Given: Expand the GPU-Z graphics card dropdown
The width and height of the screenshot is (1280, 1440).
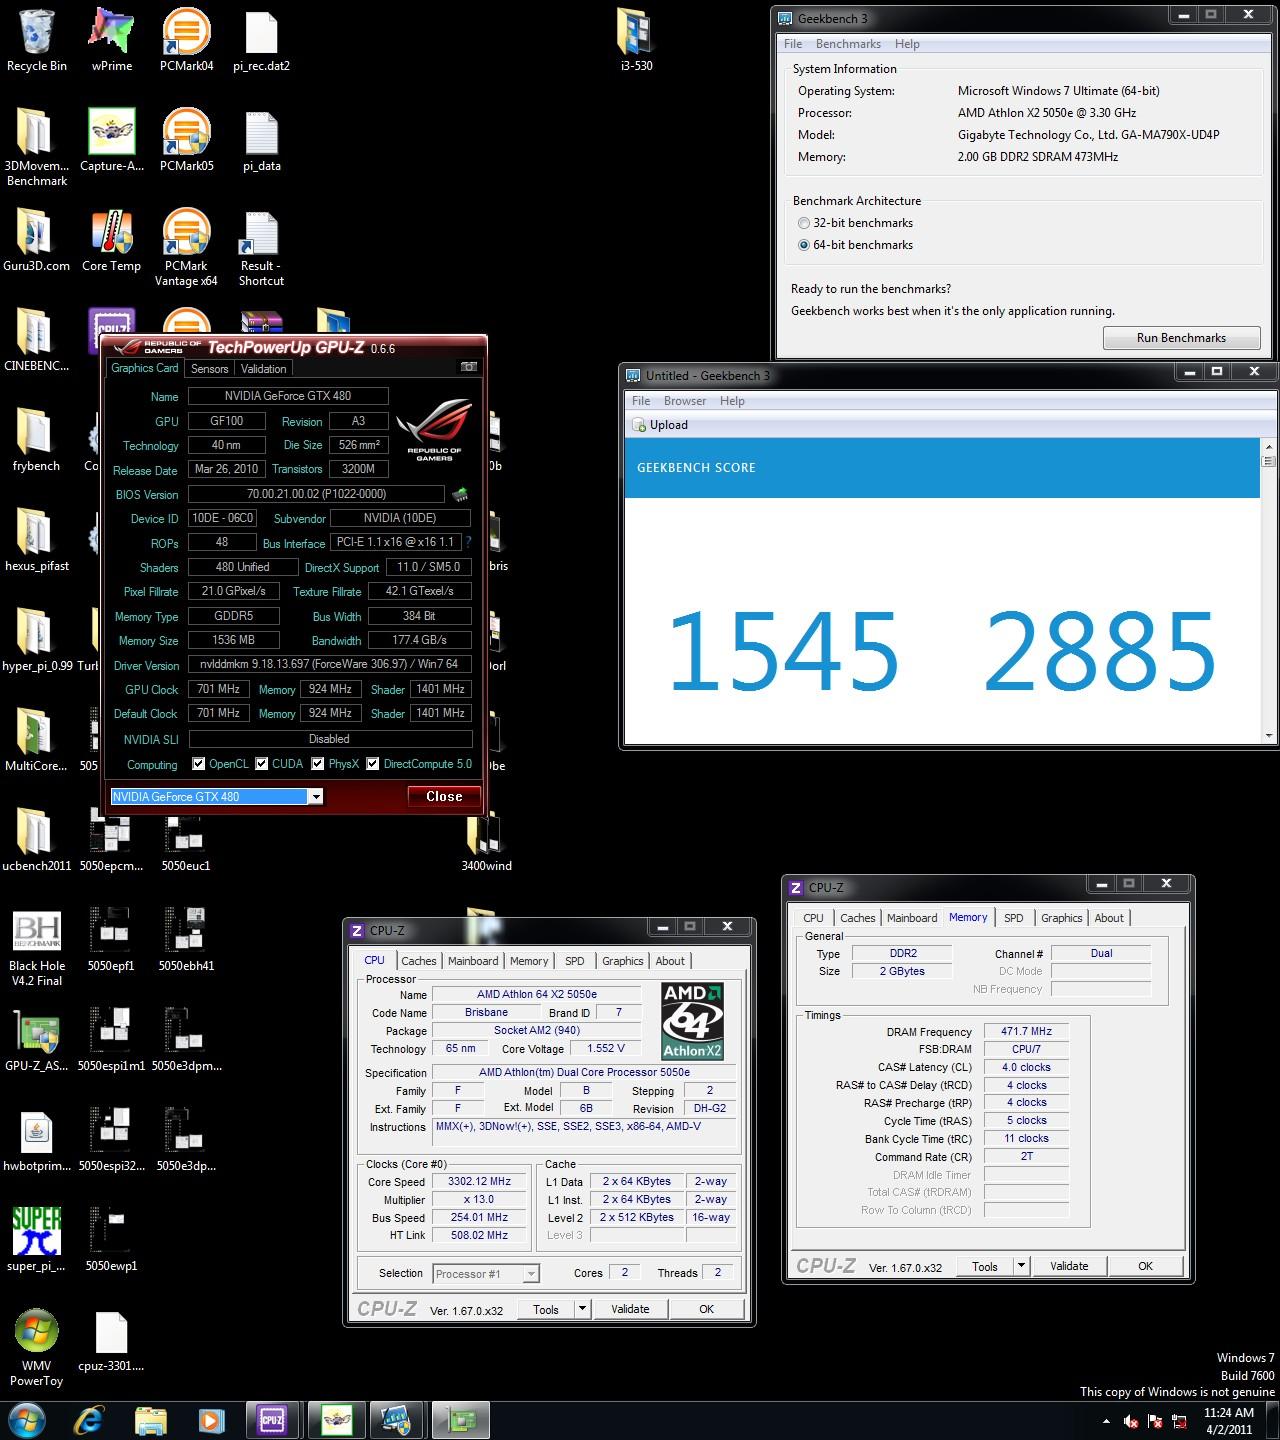Looking at the screenshot, I should pyautogui.click(x=316, y=797).
